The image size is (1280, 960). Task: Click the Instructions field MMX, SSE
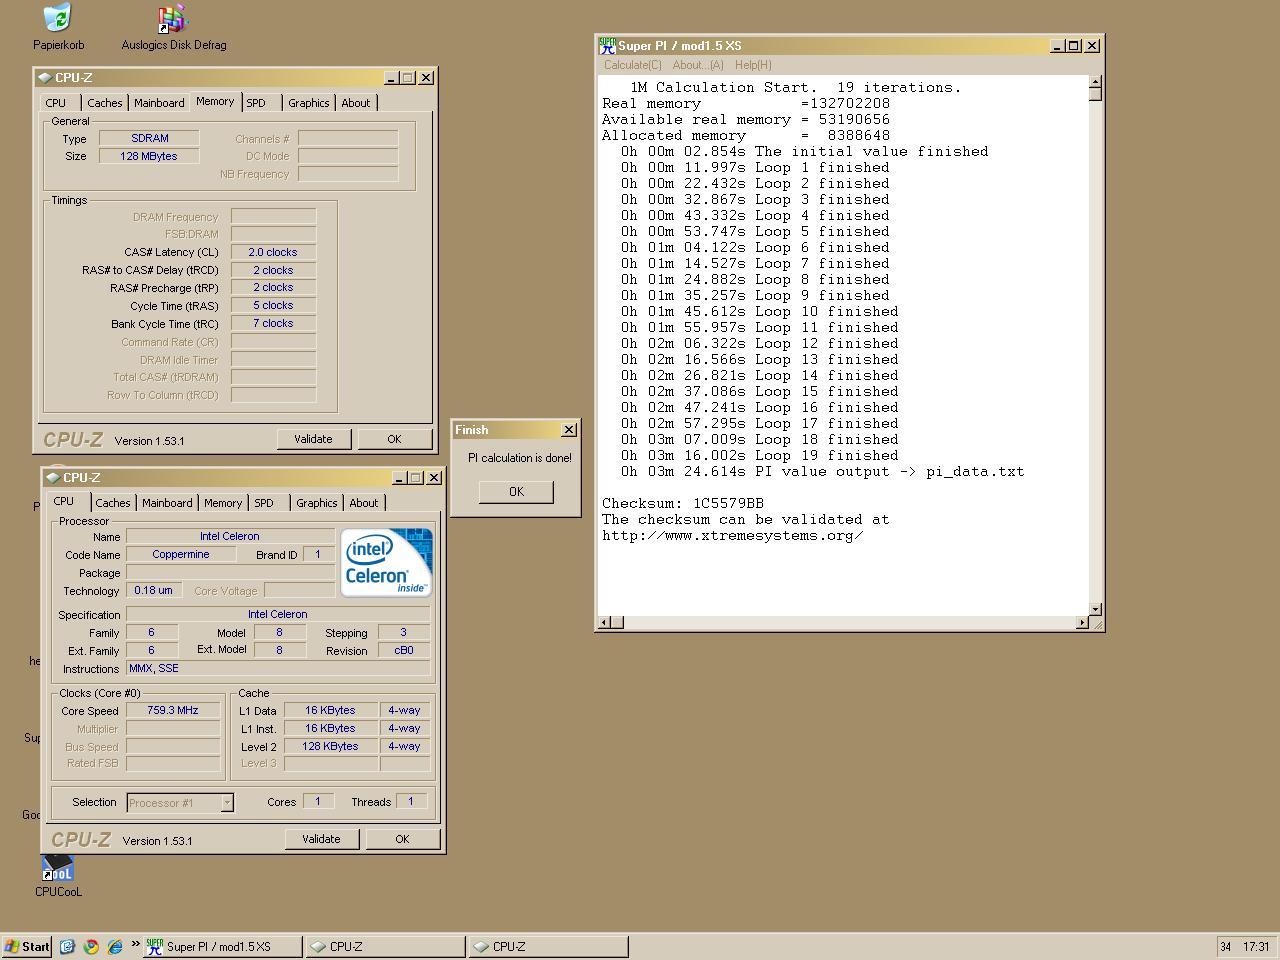point(278,668)
